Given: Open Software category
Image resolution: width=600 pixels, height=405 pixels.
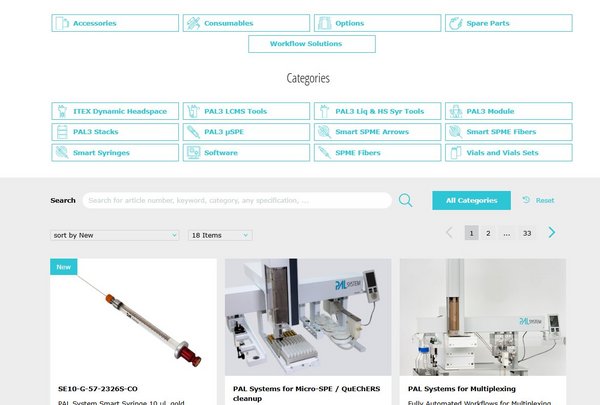Looking at the screenshot, I should (x=246, y=152).
